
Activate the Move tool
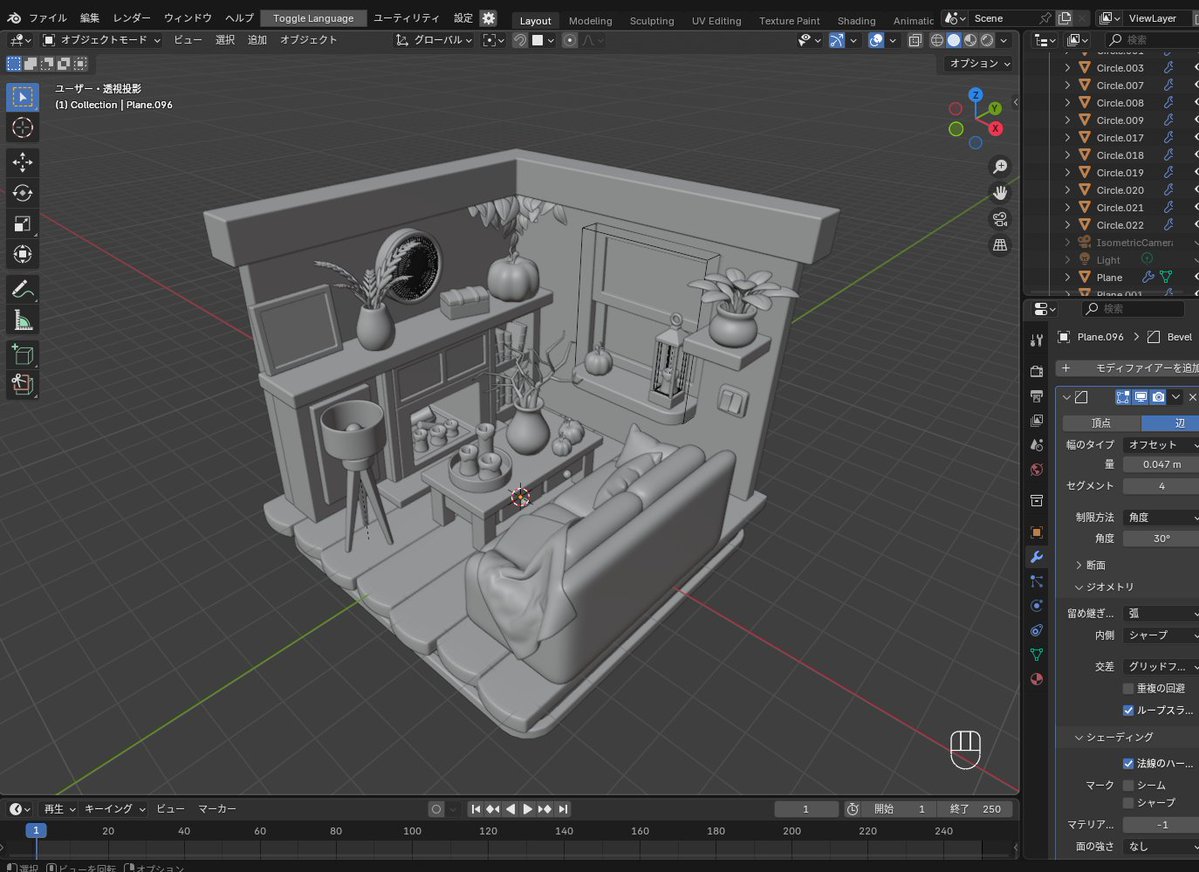click(x=22, y=161)
